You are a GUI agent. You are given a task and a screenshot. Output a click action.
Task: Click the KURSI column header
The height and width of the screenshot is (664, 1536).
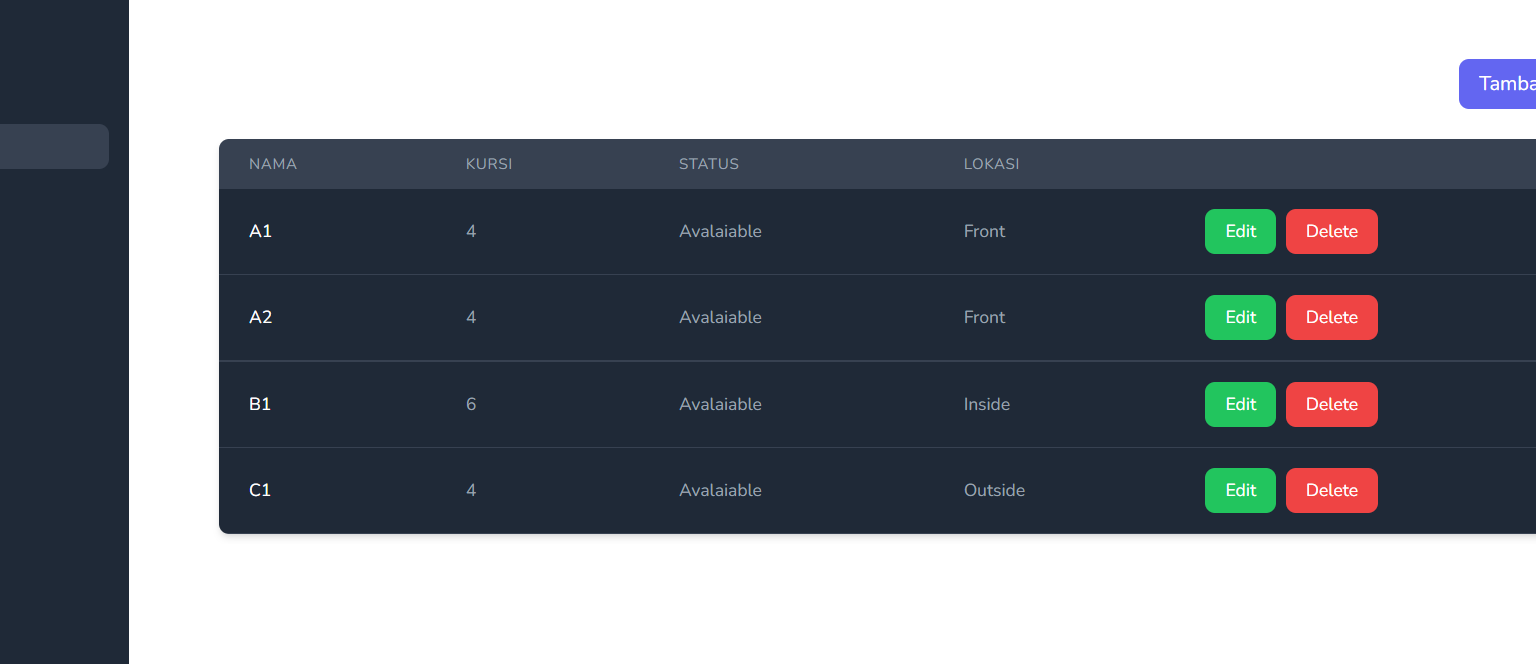[x=489, y=164]
